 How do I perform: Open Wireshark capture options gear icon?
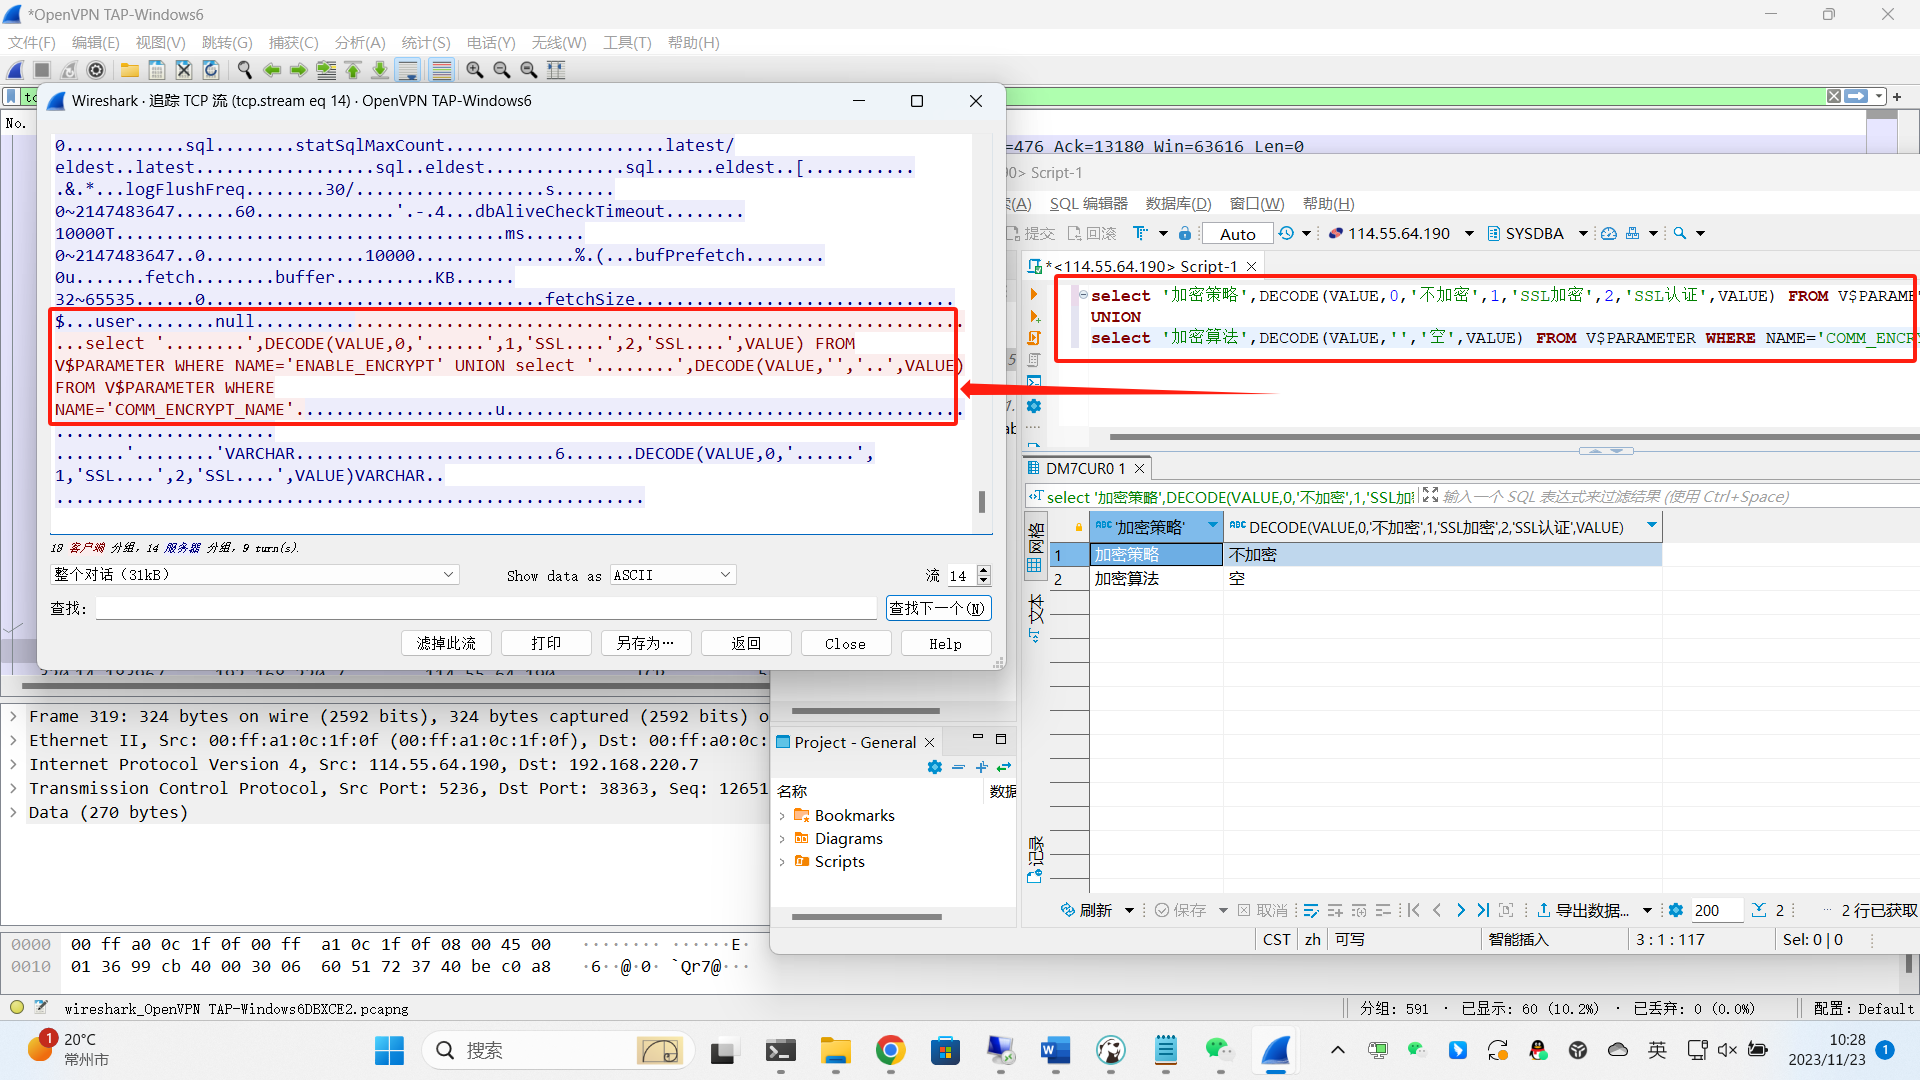click(96, 70)
